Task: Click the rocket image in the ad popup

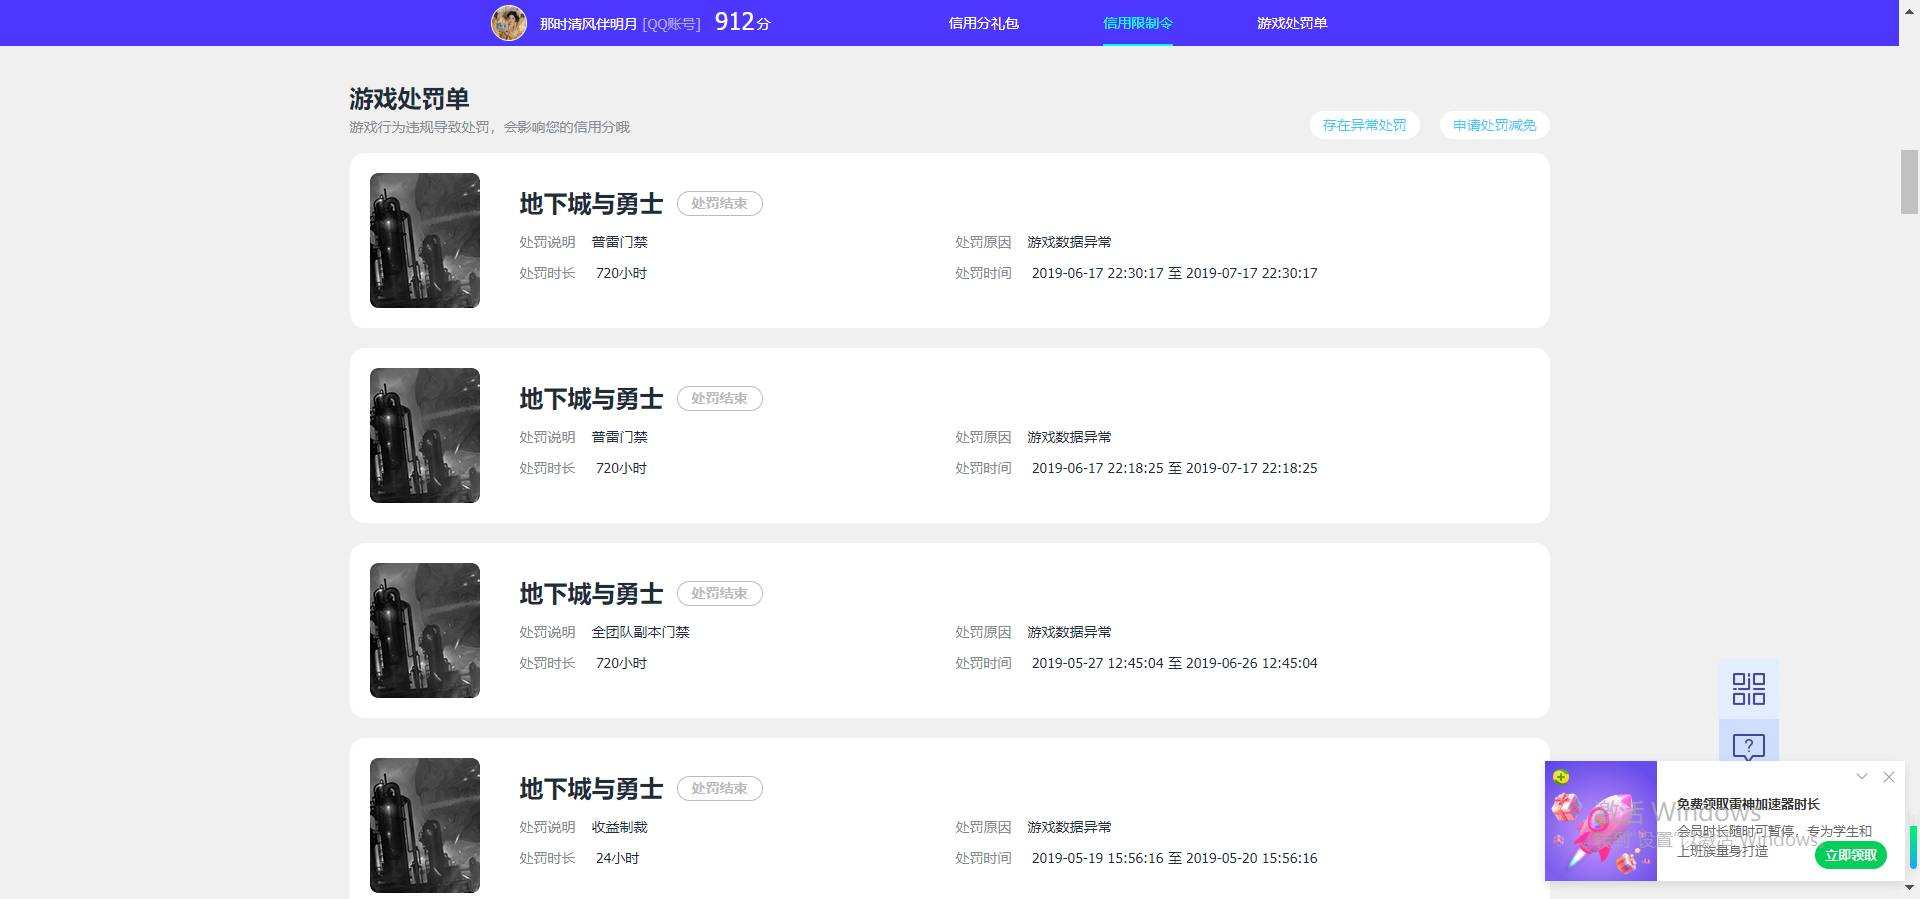Action: click(x=1600, y=821)
